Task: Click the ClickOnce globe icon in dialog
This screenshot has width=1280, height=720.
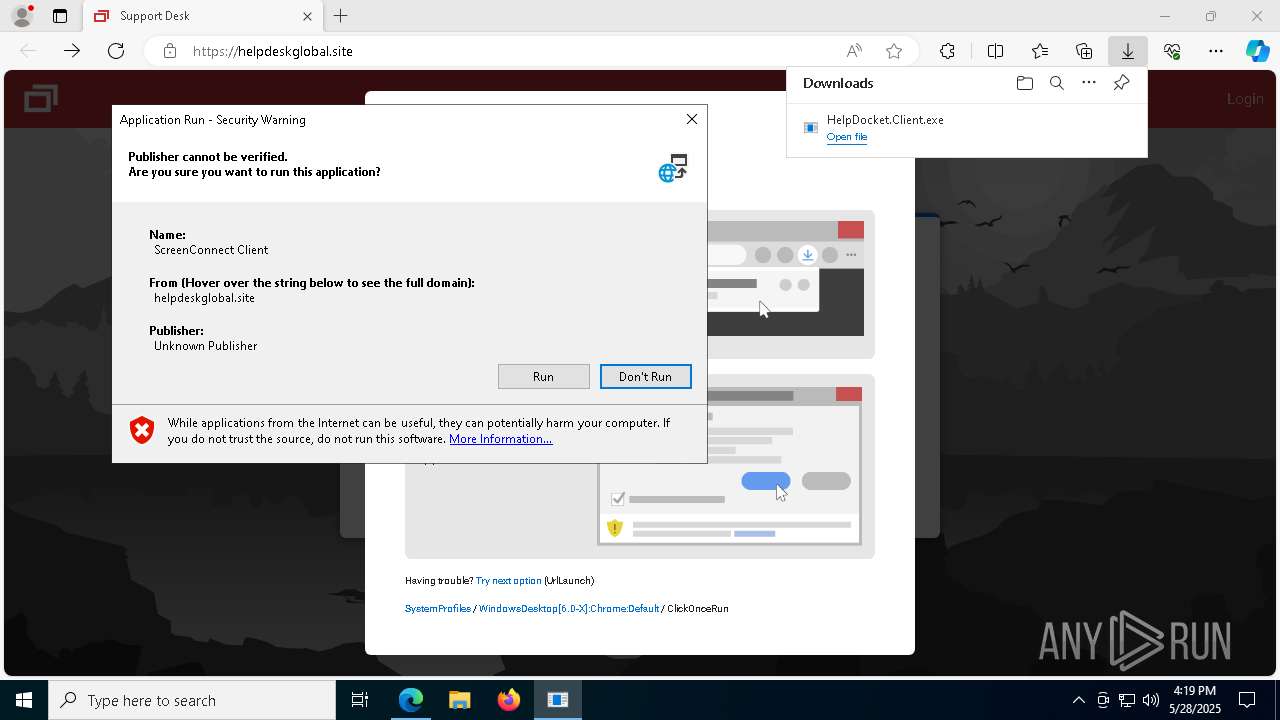Action: coord(673,168)
